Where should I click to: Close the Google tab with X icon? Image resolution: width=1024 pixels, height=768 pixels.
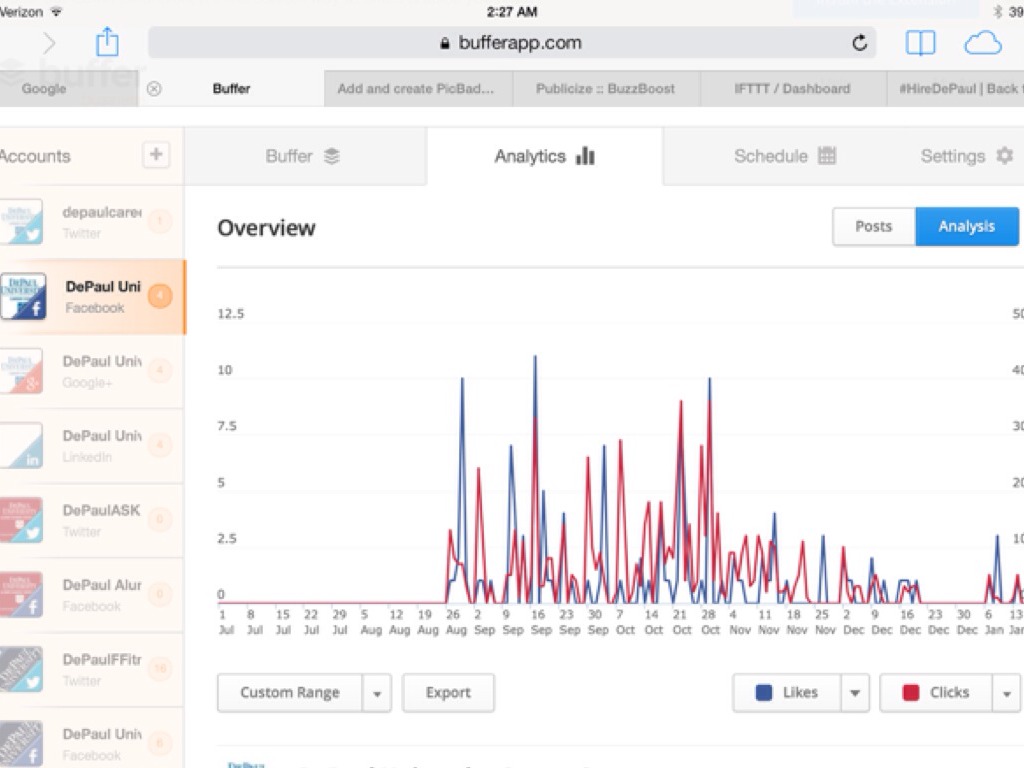[x=154, y=88]
